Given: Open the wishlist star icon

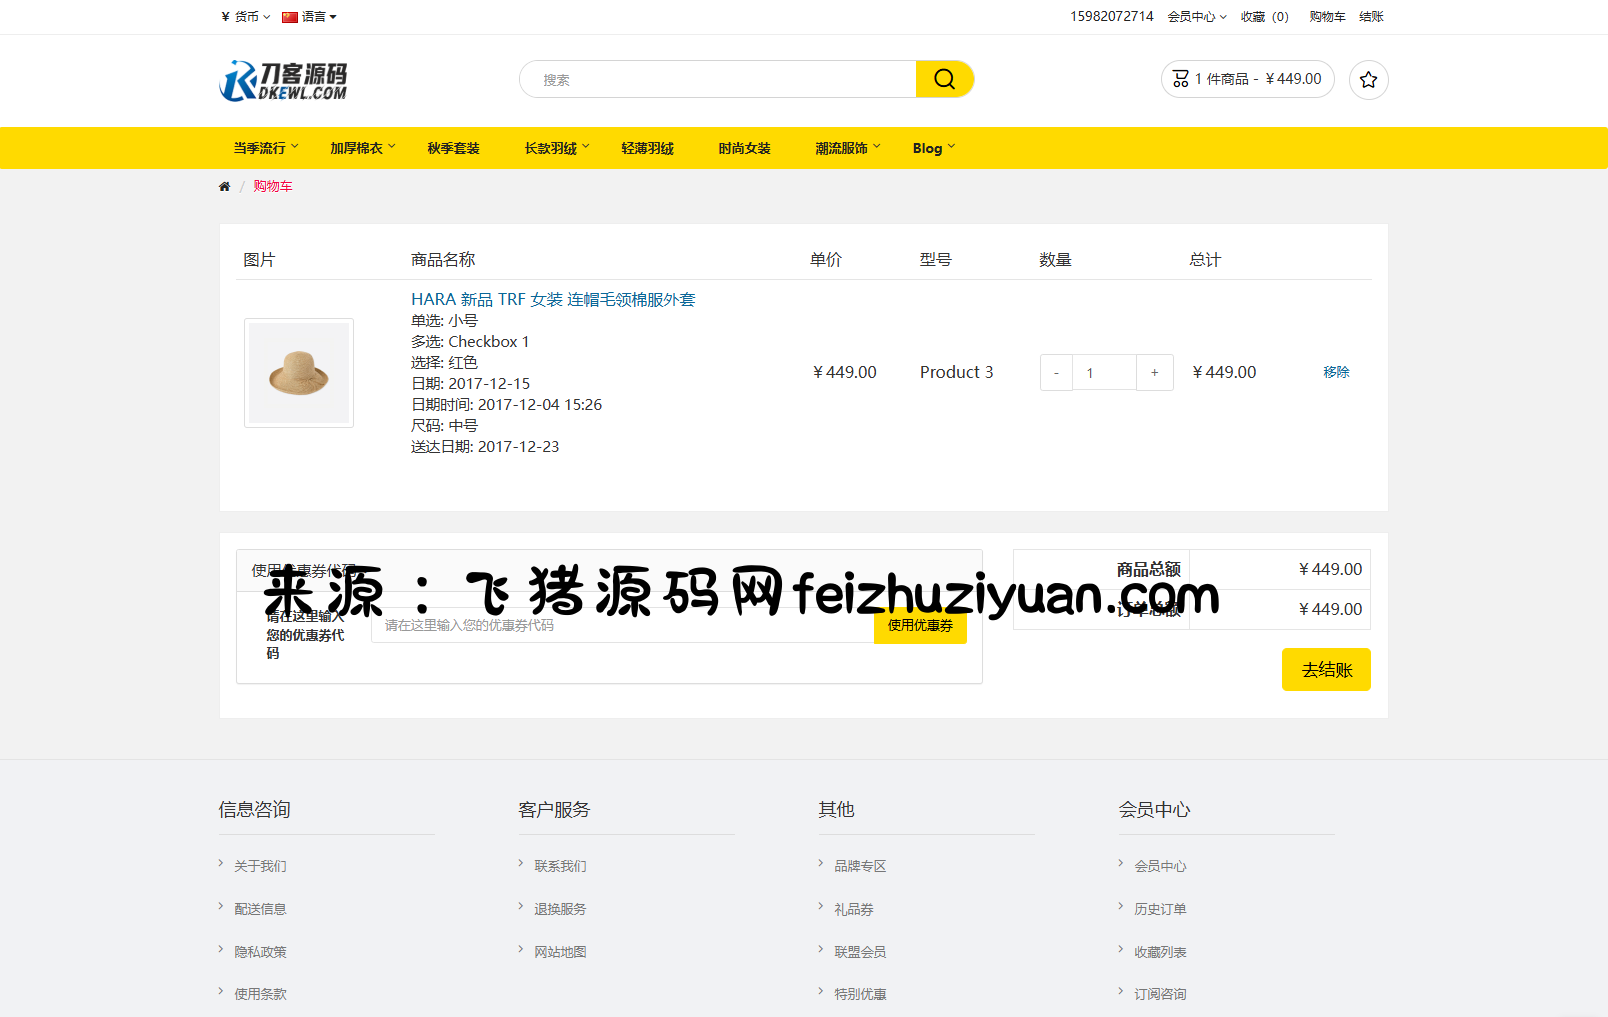Looking at the screenshot, I should pyautogui.click(x=1368, y=80).
